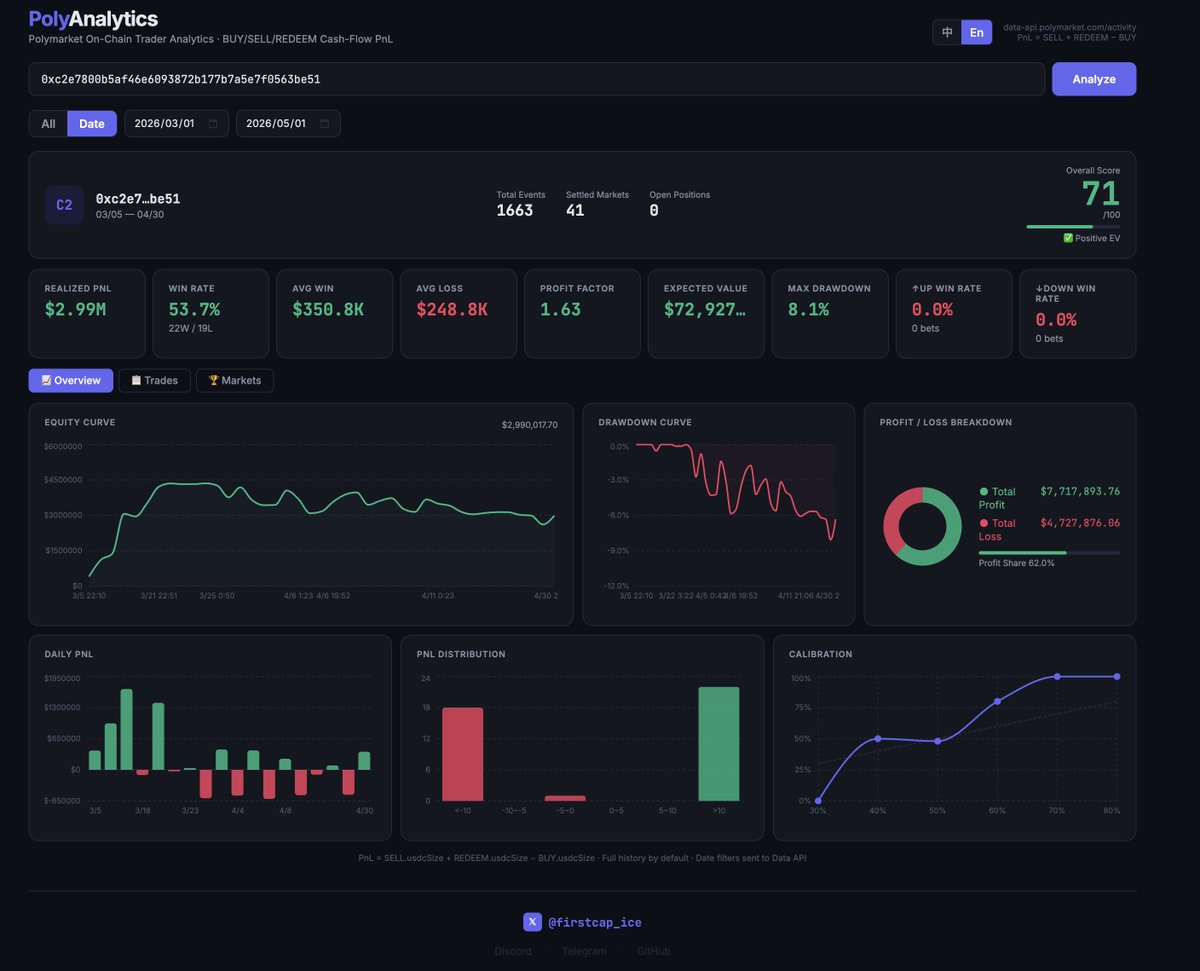The width and height of the screenshot is (1200, 971).
Task: Open the GitHub footer link
Action: pos(653,951)
